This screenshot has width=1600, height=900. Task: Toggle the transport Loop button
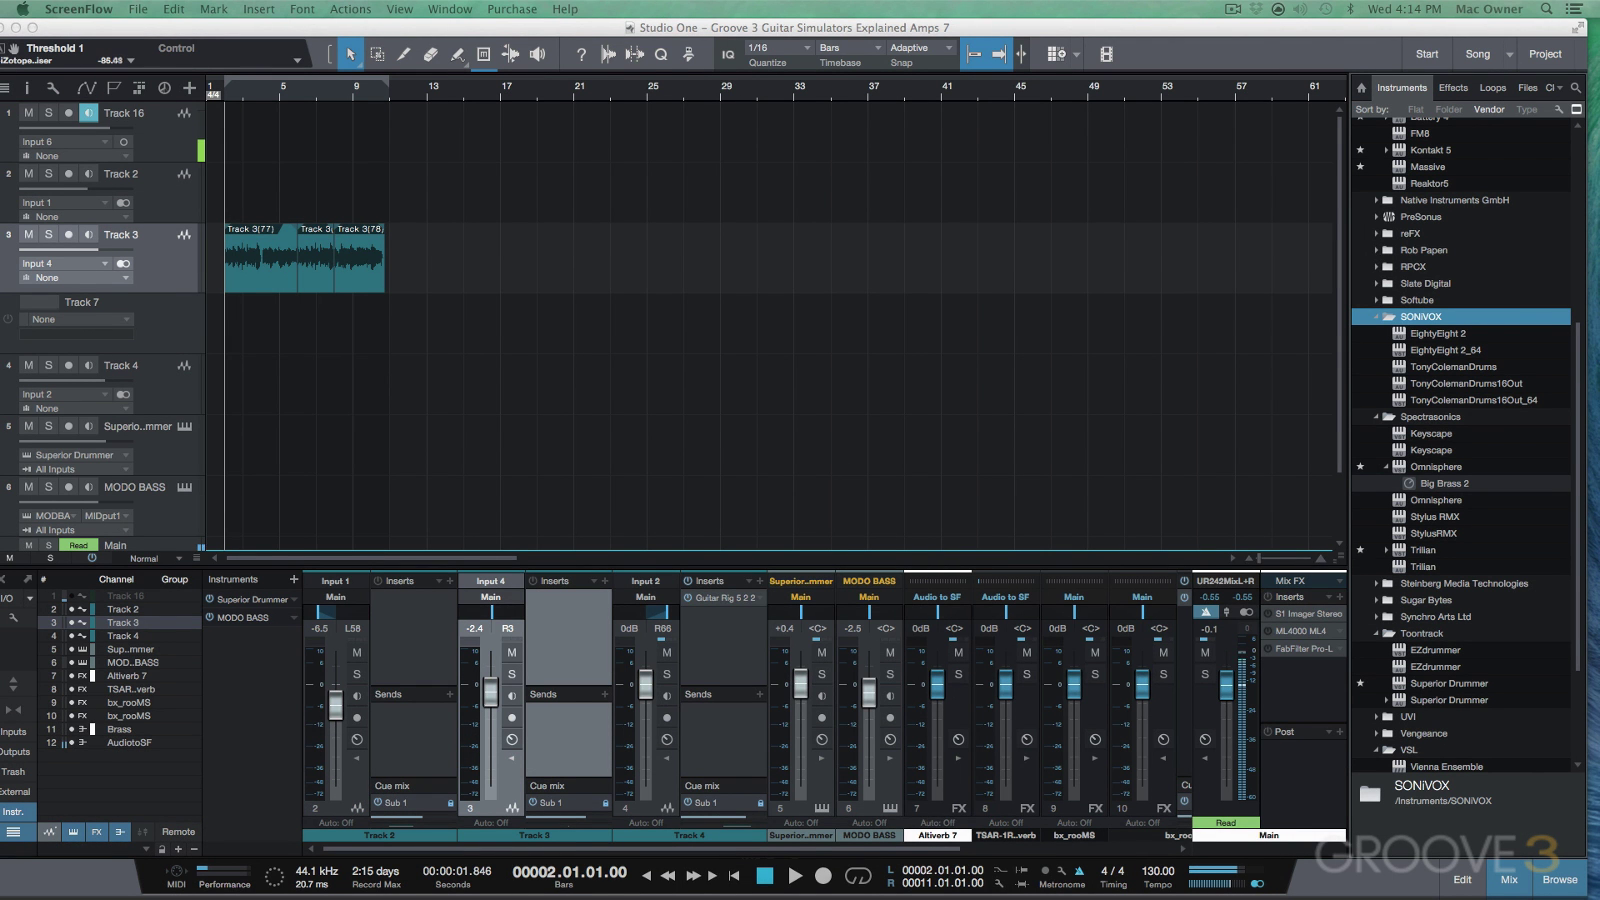(x=858, y=876)
